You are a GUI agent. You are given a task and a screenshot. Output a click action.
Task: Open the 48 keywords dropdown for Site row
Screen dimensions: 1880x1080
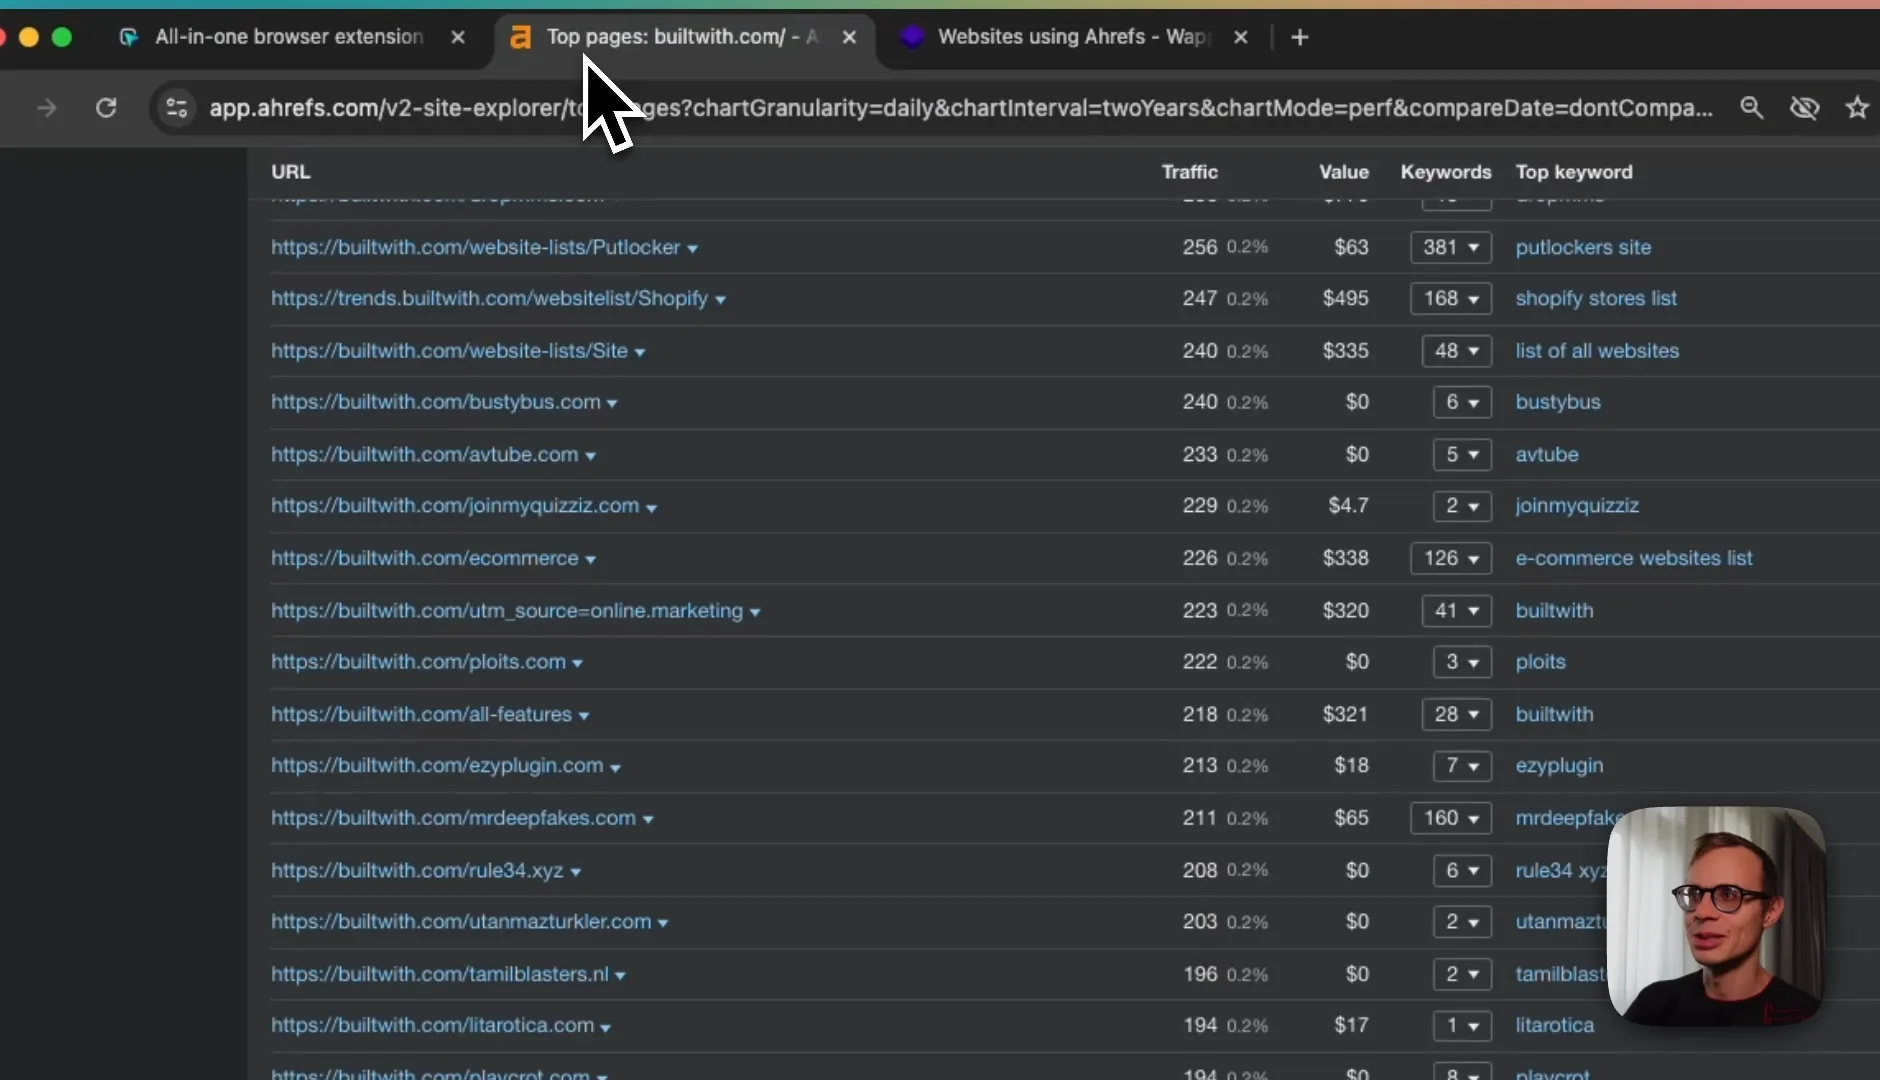point(1456,351)
